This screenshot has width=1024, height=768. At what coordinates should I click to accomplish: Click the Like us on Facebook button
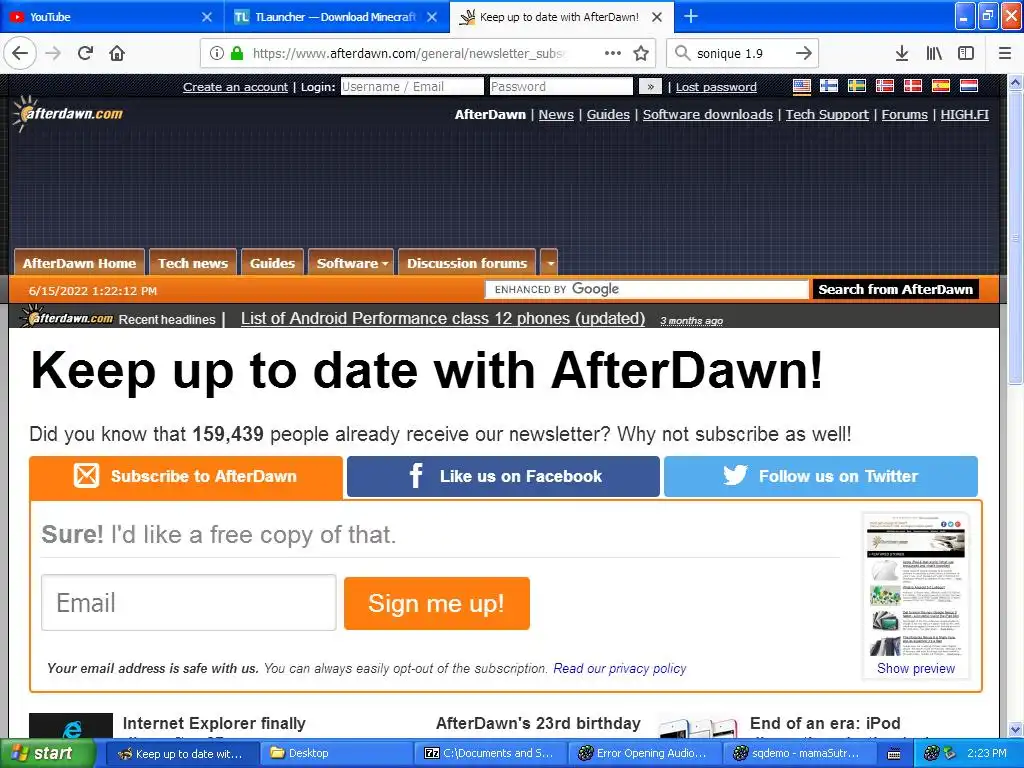pos(503,477)
